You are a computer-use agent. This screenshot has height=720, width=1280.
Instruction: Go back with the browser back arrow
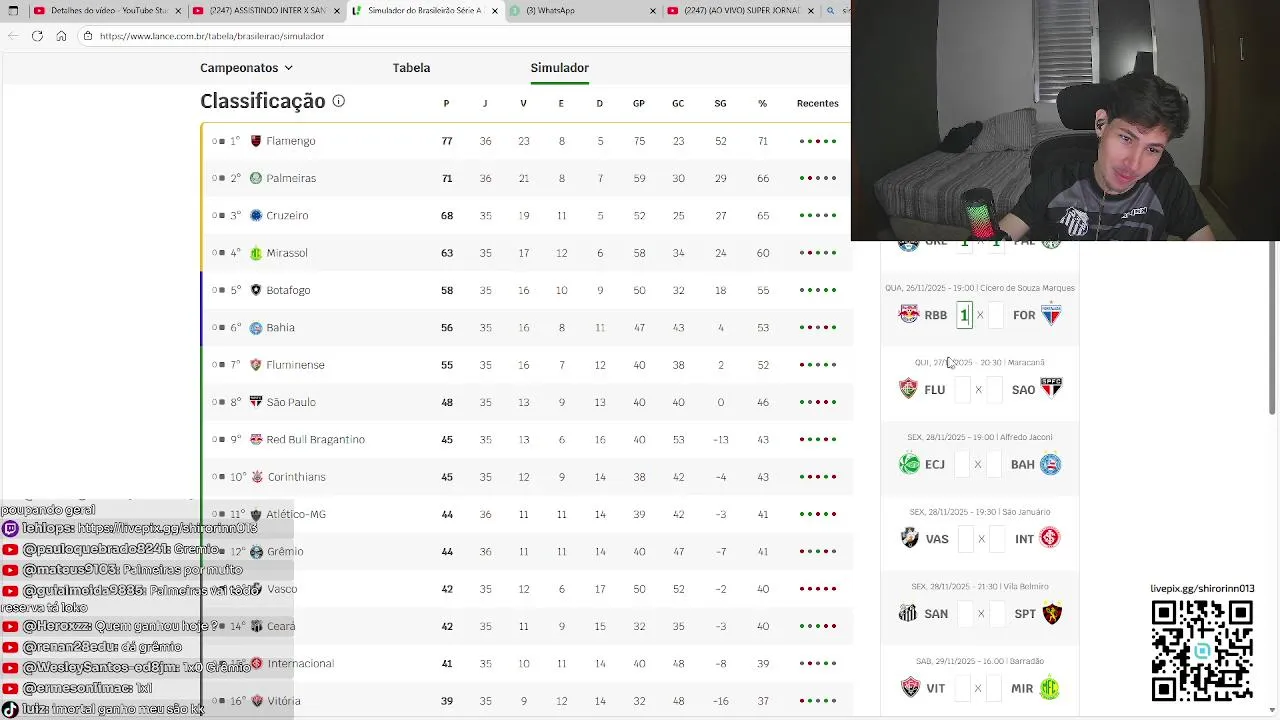13,36
